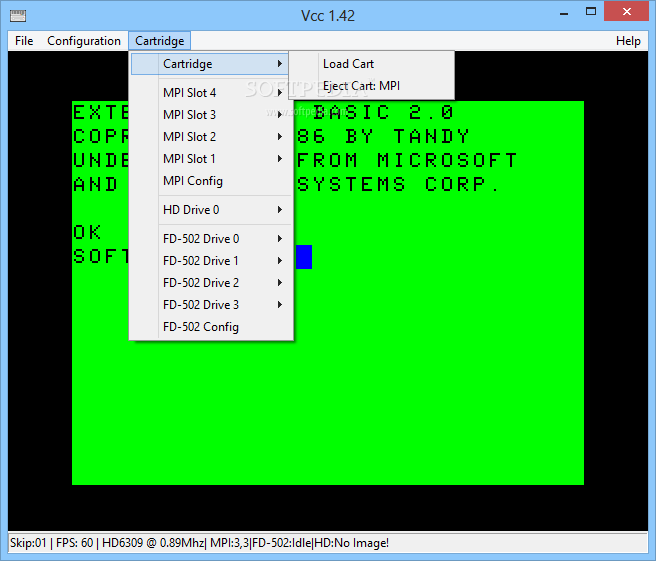Click 'FROM MICROSOFT' text on emulator screen
Screen dimensions: 656x561
[x=407, y=161]
